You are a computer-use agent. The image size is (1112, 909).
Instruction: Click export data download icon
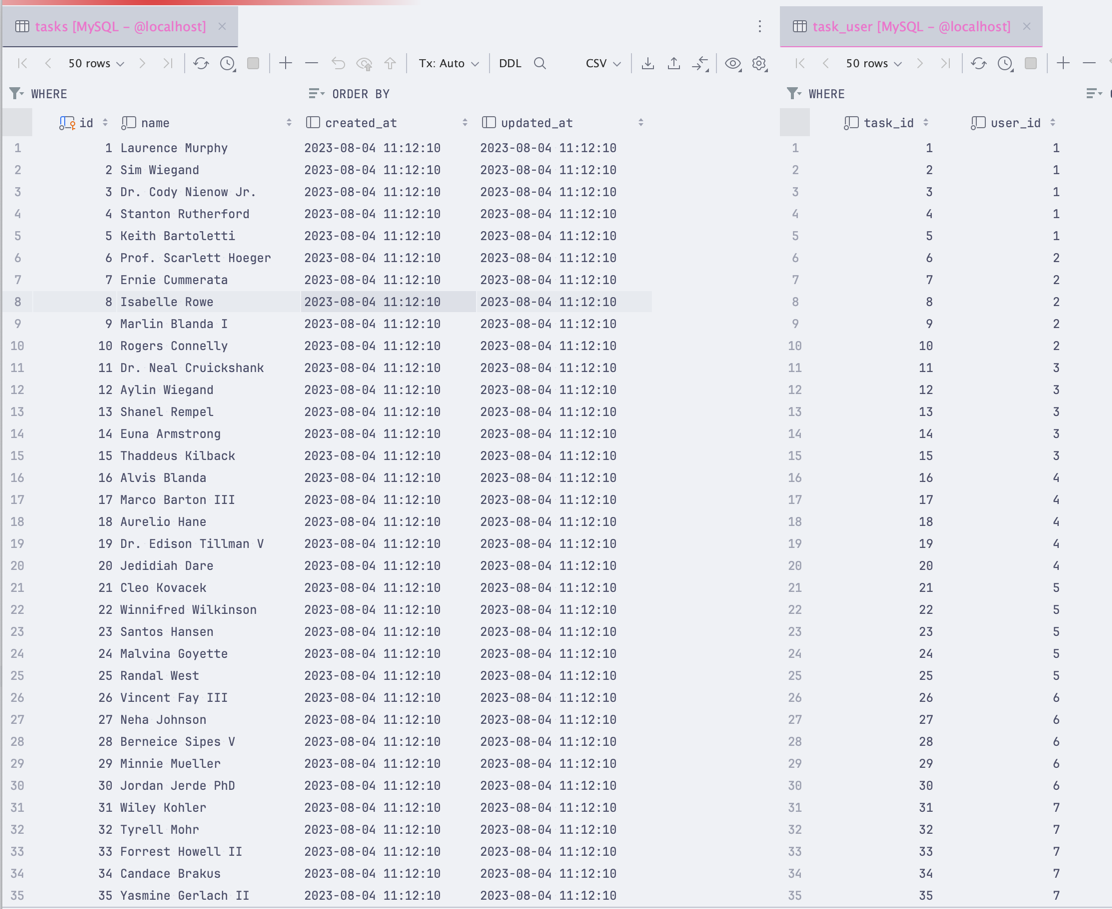click(x=648, y=63)
